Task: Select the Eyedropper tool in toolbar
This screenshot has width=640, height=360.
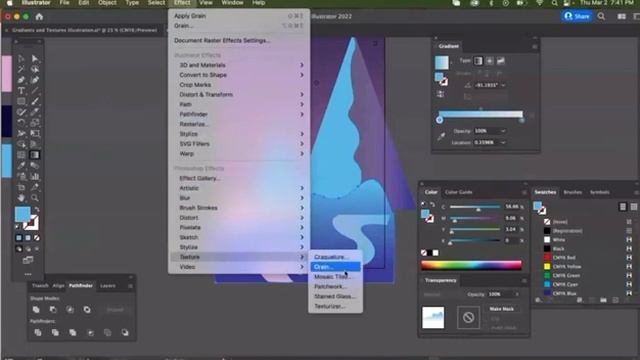Action: coord(21,165)
